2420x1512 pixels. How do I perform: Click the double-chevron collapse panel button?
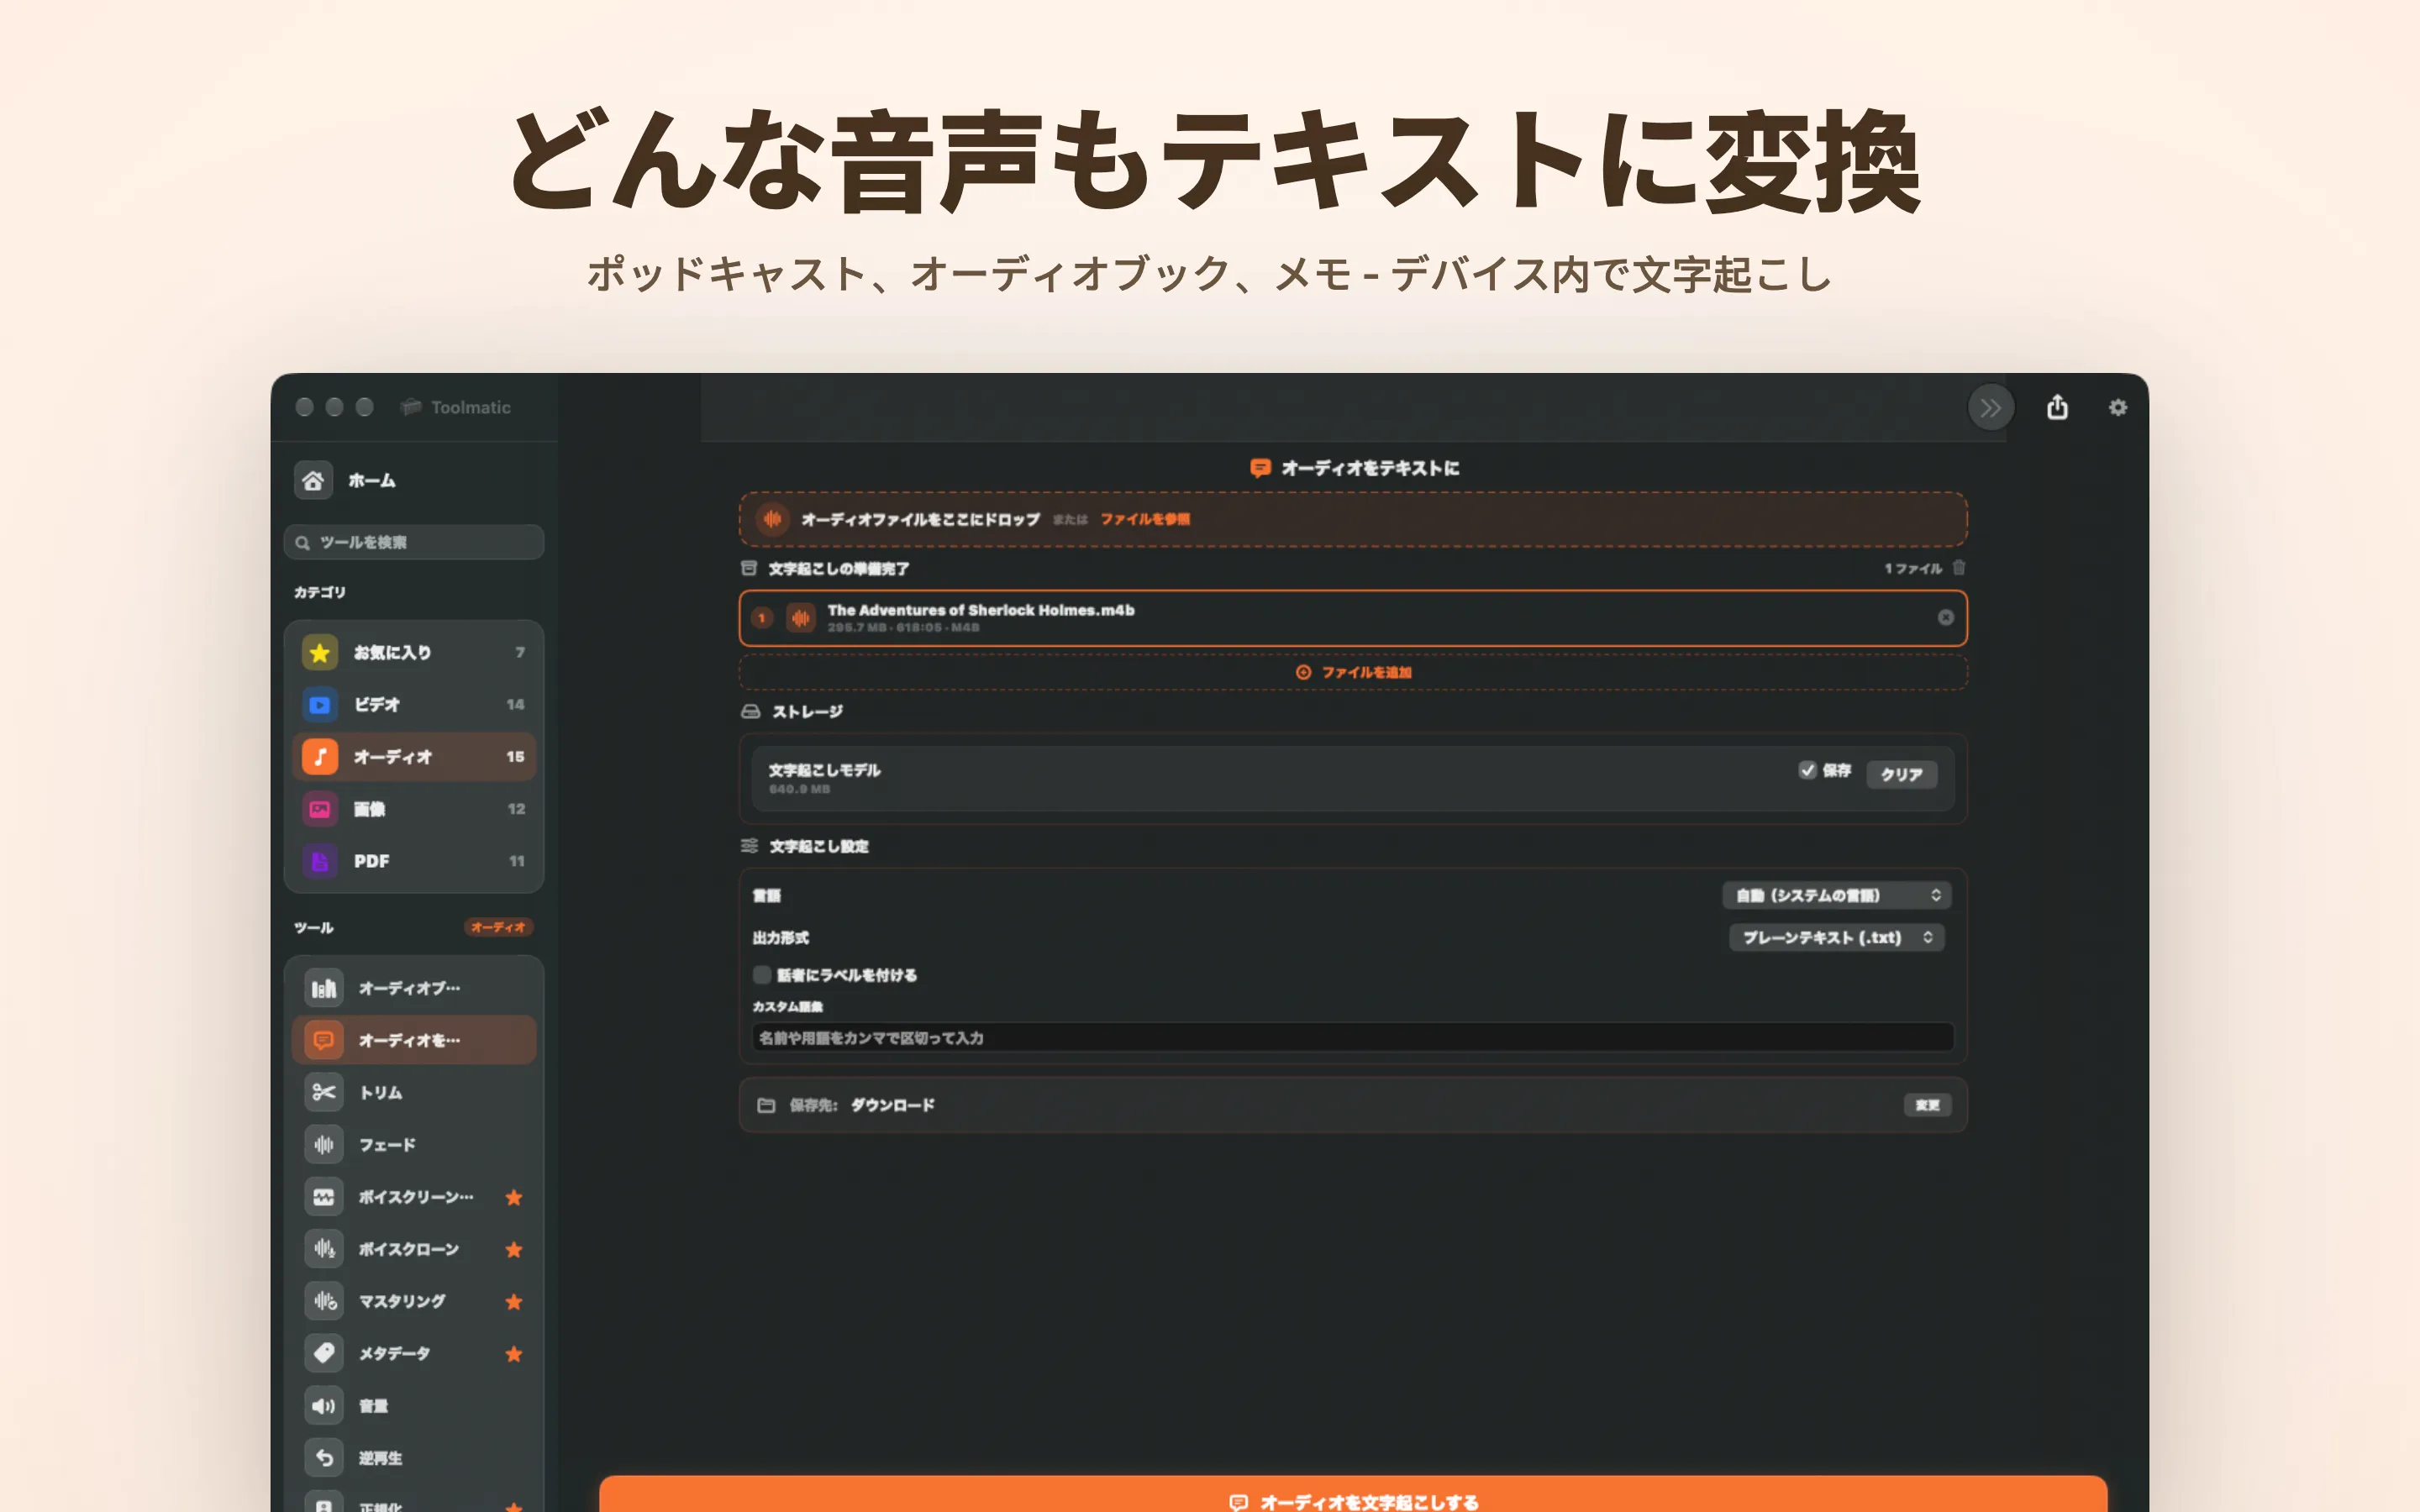click(x=1990, y=407)
